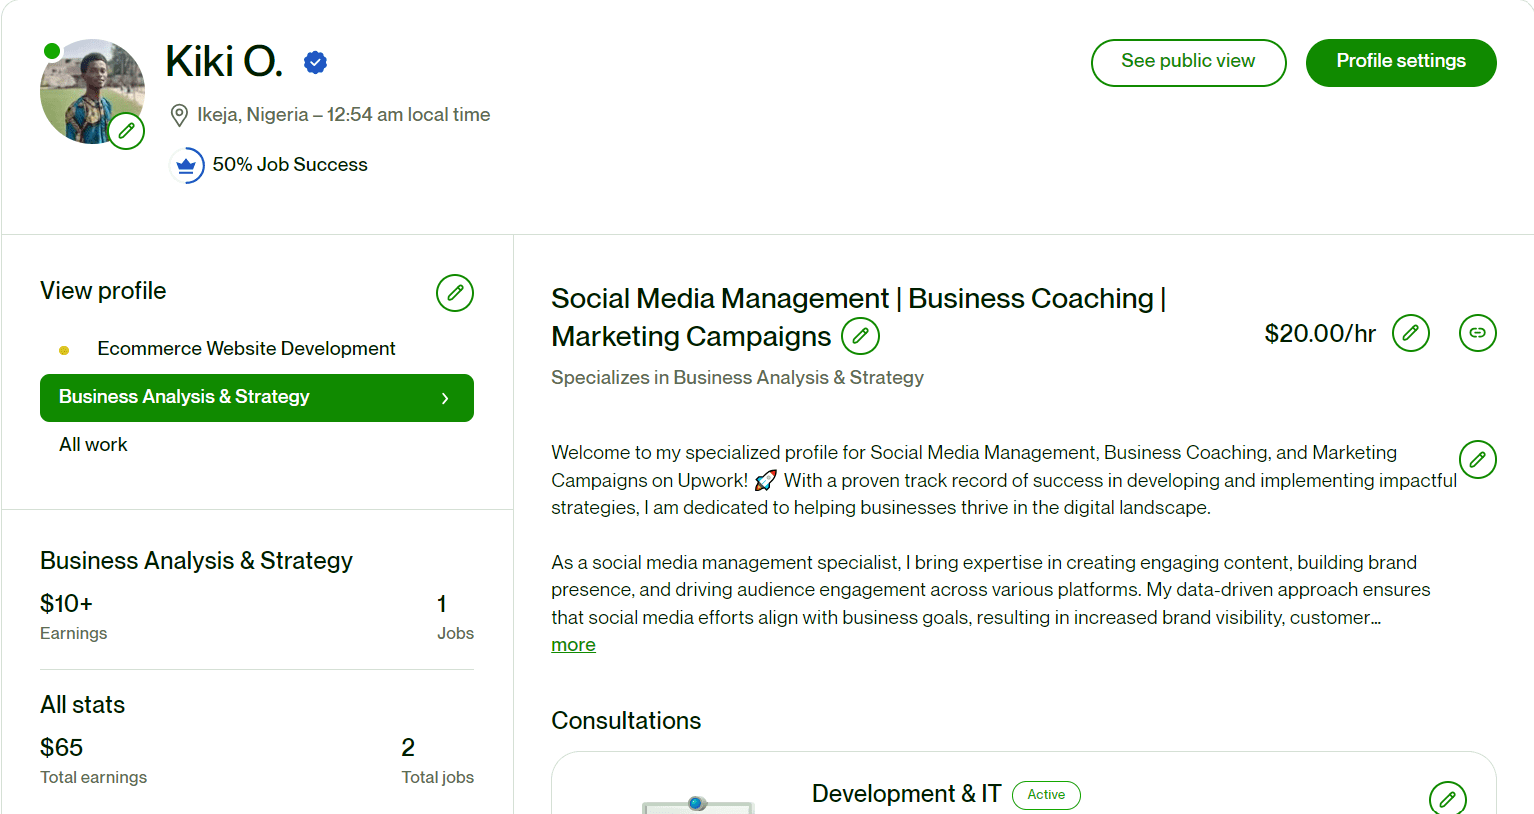Click the See public view button

point(1188,62)
